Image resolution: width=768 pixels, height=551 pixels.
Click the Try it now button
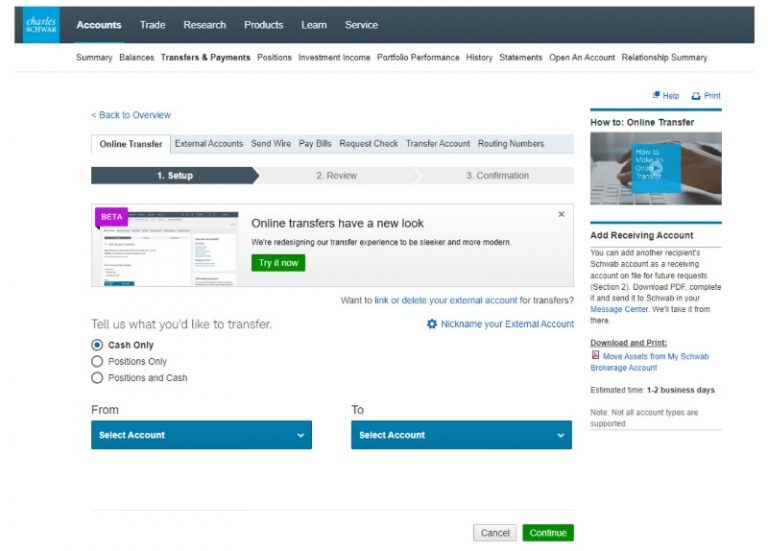pyautogui.click(x=278, y=263)
